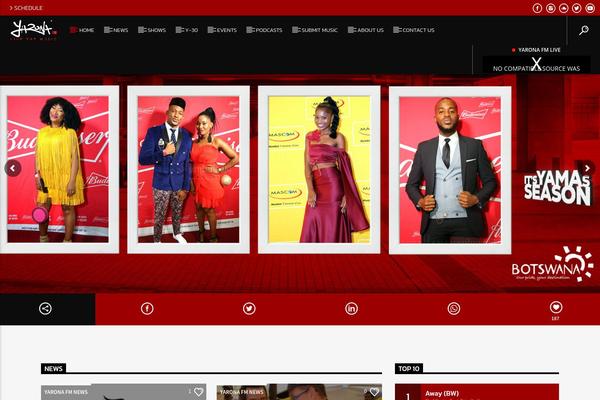Share page on Facebook from share bar
Screen dimensions: 600x400
click(x=147, y=309)
